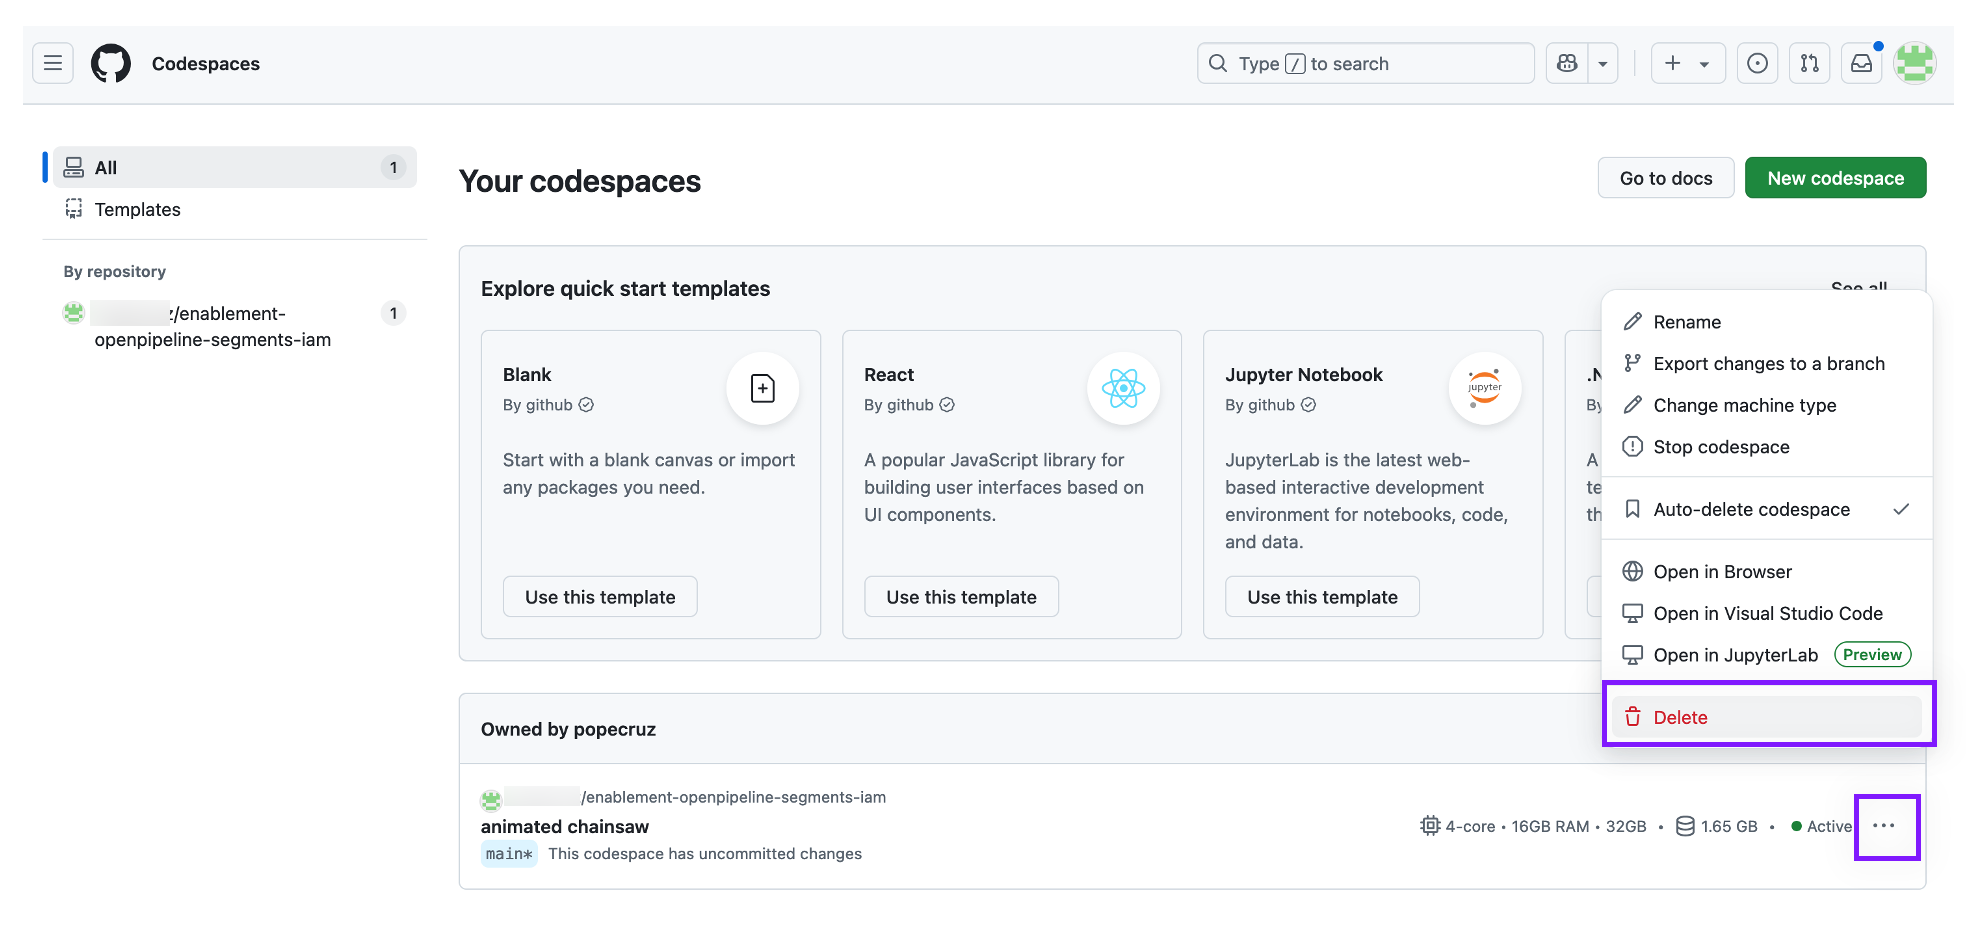This screenshot has height=930, width=1966.
Task: Click Go to docs button
Action: click(1666, 178)
